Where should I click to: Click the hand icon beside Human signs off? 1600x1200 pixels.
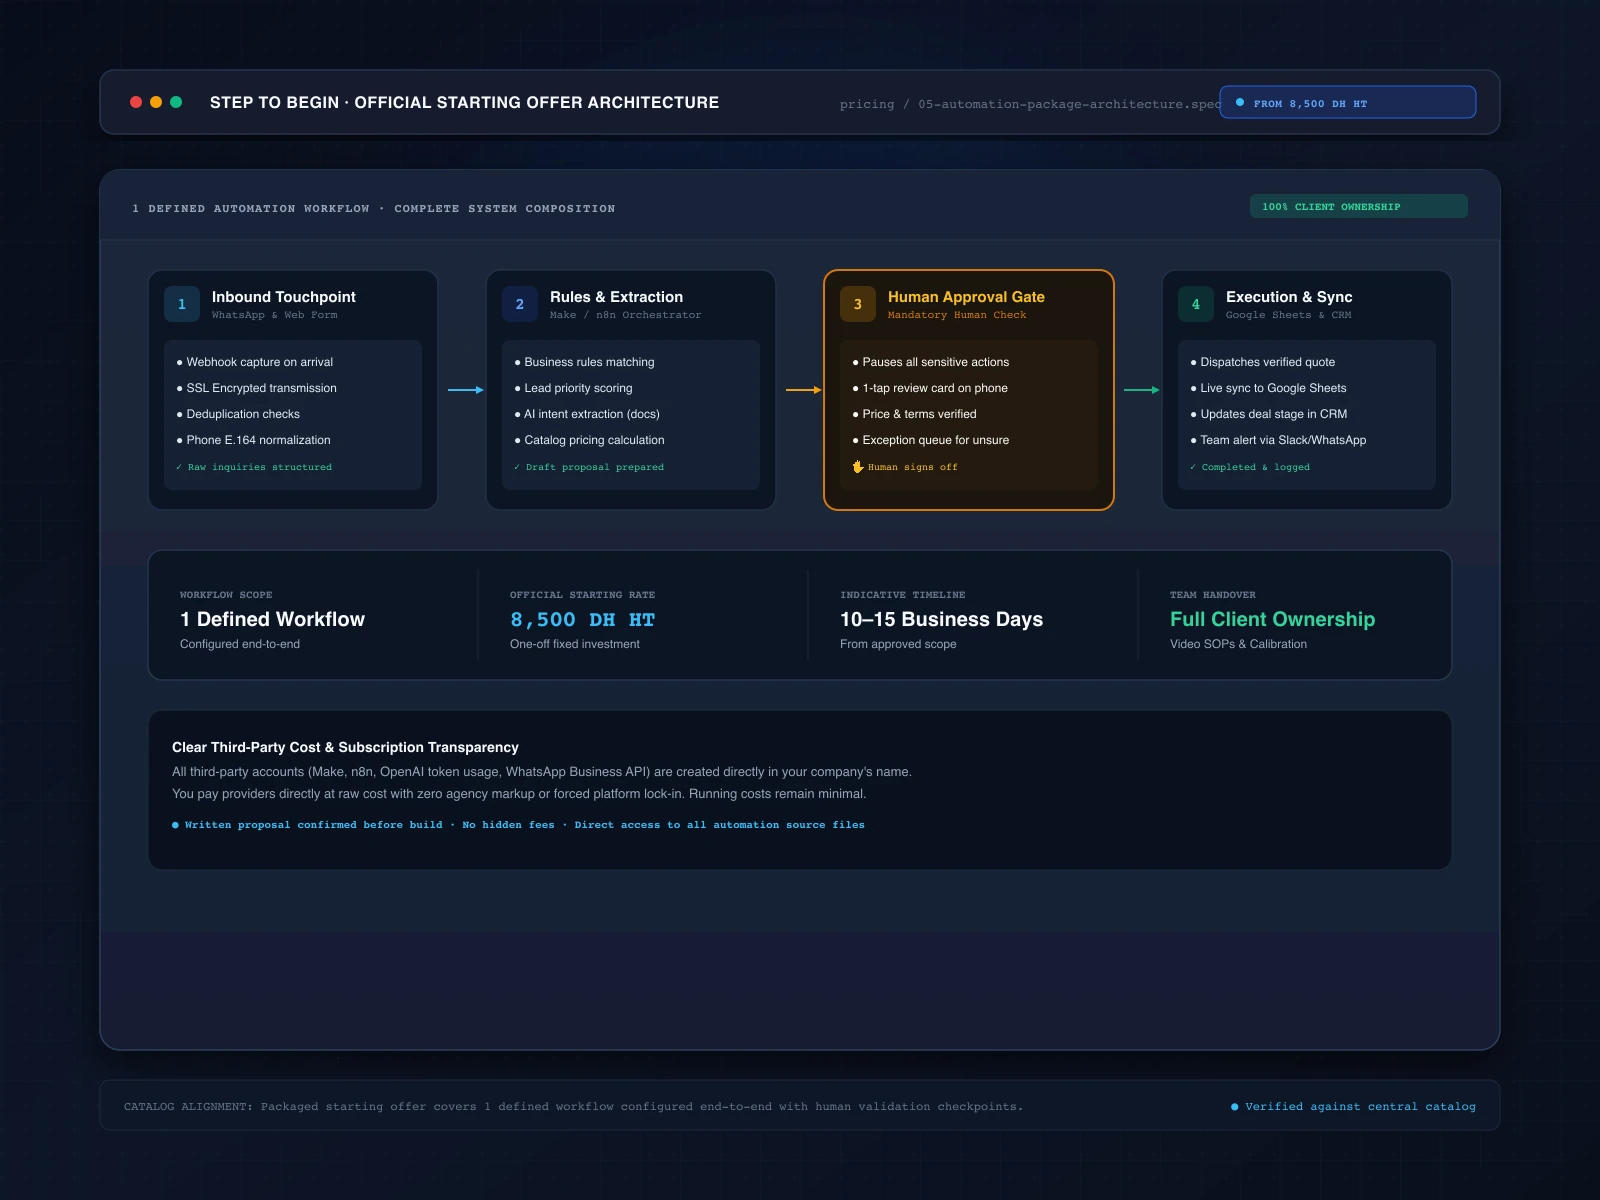click(x=858, y=467)
